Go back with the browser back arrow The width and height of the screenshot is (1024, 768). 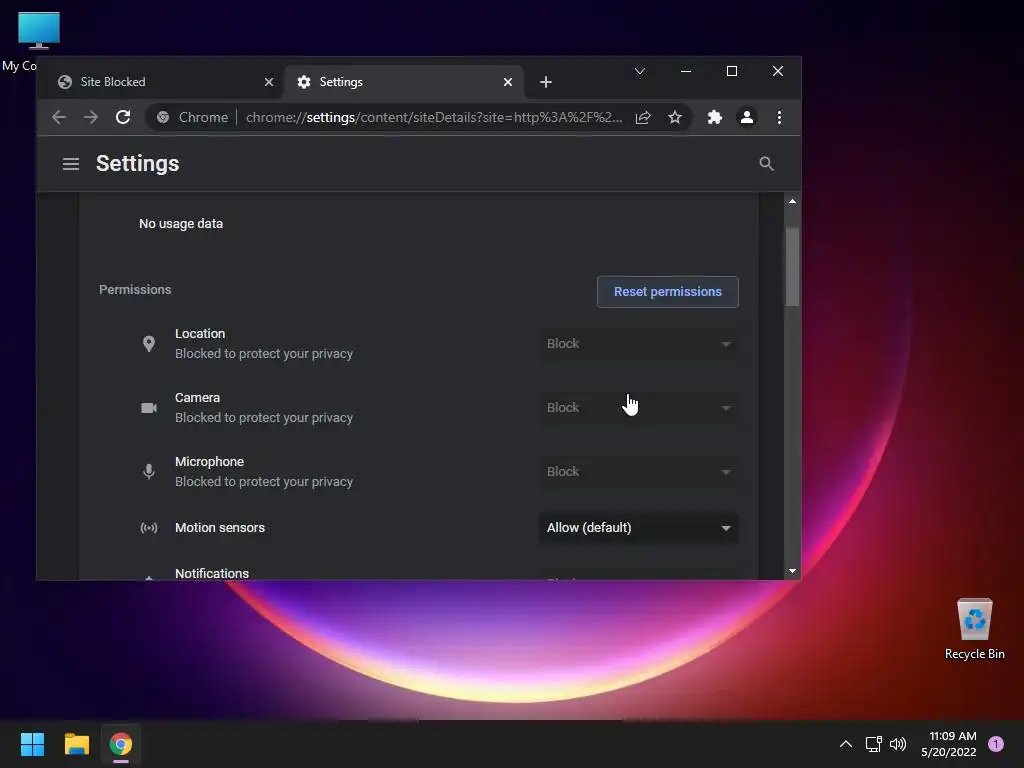59,118
